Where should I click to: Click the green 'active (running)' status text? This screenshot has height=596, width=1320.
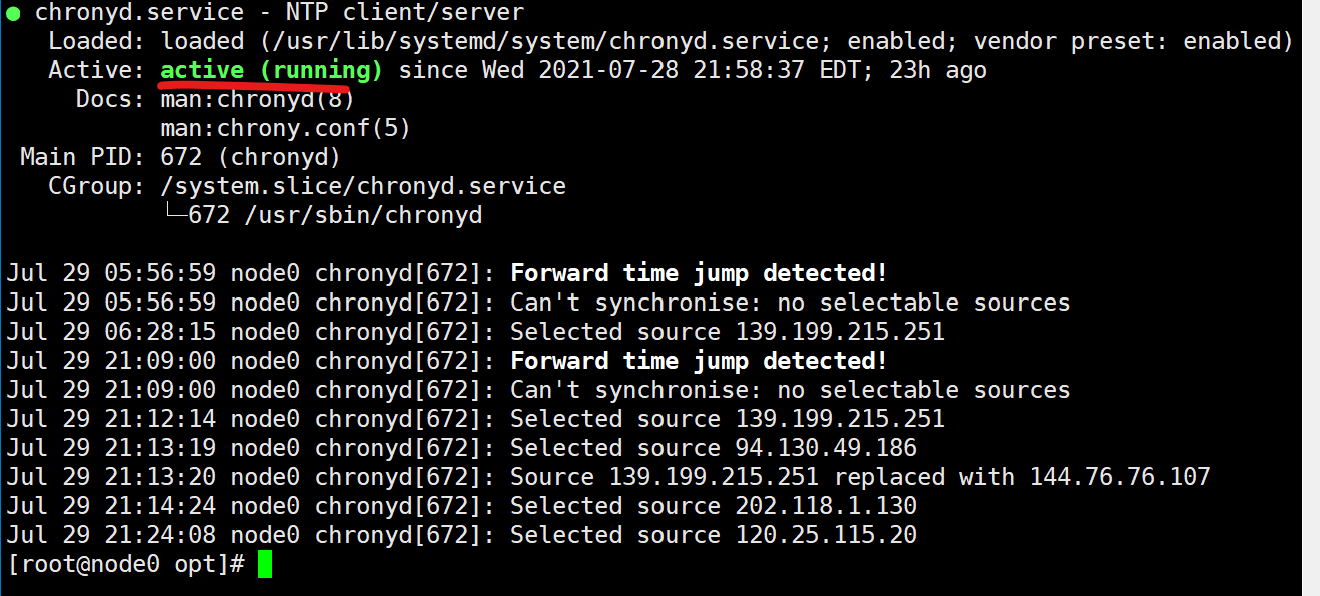coord(271,70)
